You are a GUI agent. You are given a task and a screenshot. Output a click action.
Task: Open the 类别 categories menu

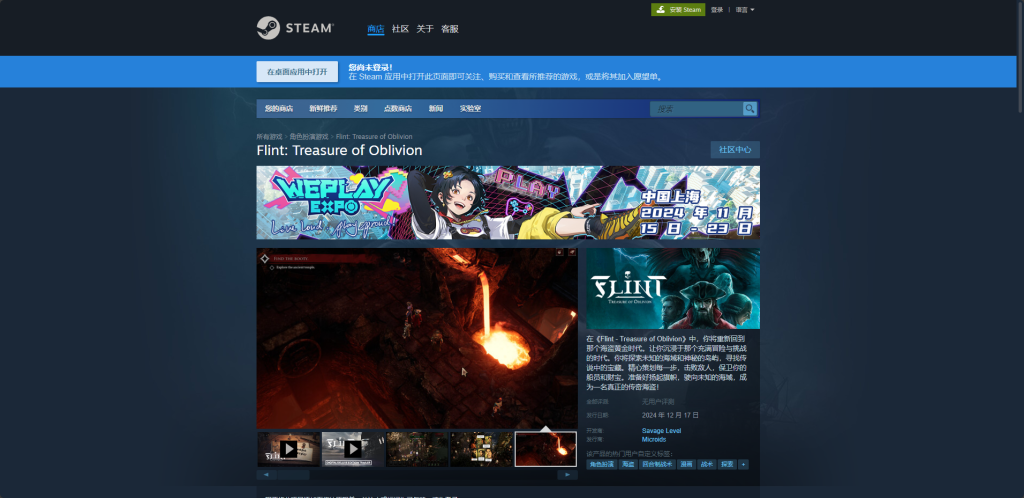tap(360, 108)
